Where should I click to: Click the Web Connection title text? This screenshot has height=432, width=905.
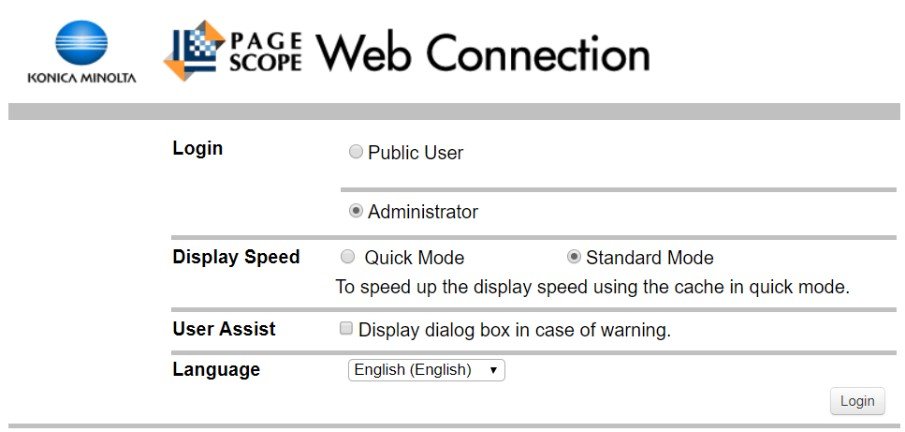pyautogui.click(x=483, y=53)
